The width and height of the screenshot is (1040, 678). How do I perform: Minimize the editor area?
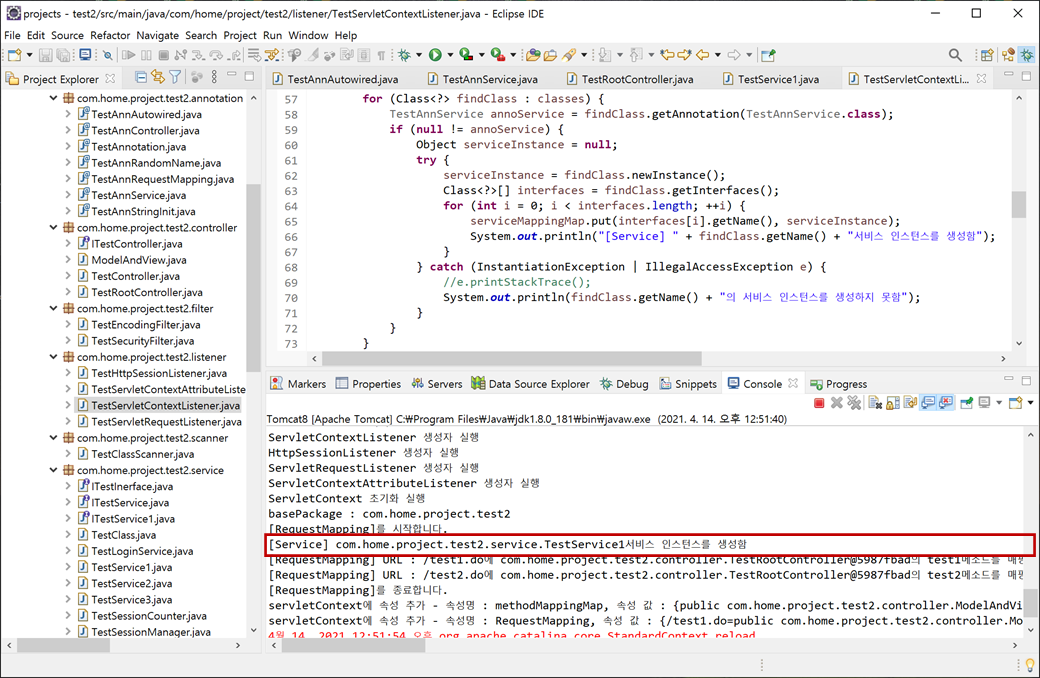[x=1008, y=75]
